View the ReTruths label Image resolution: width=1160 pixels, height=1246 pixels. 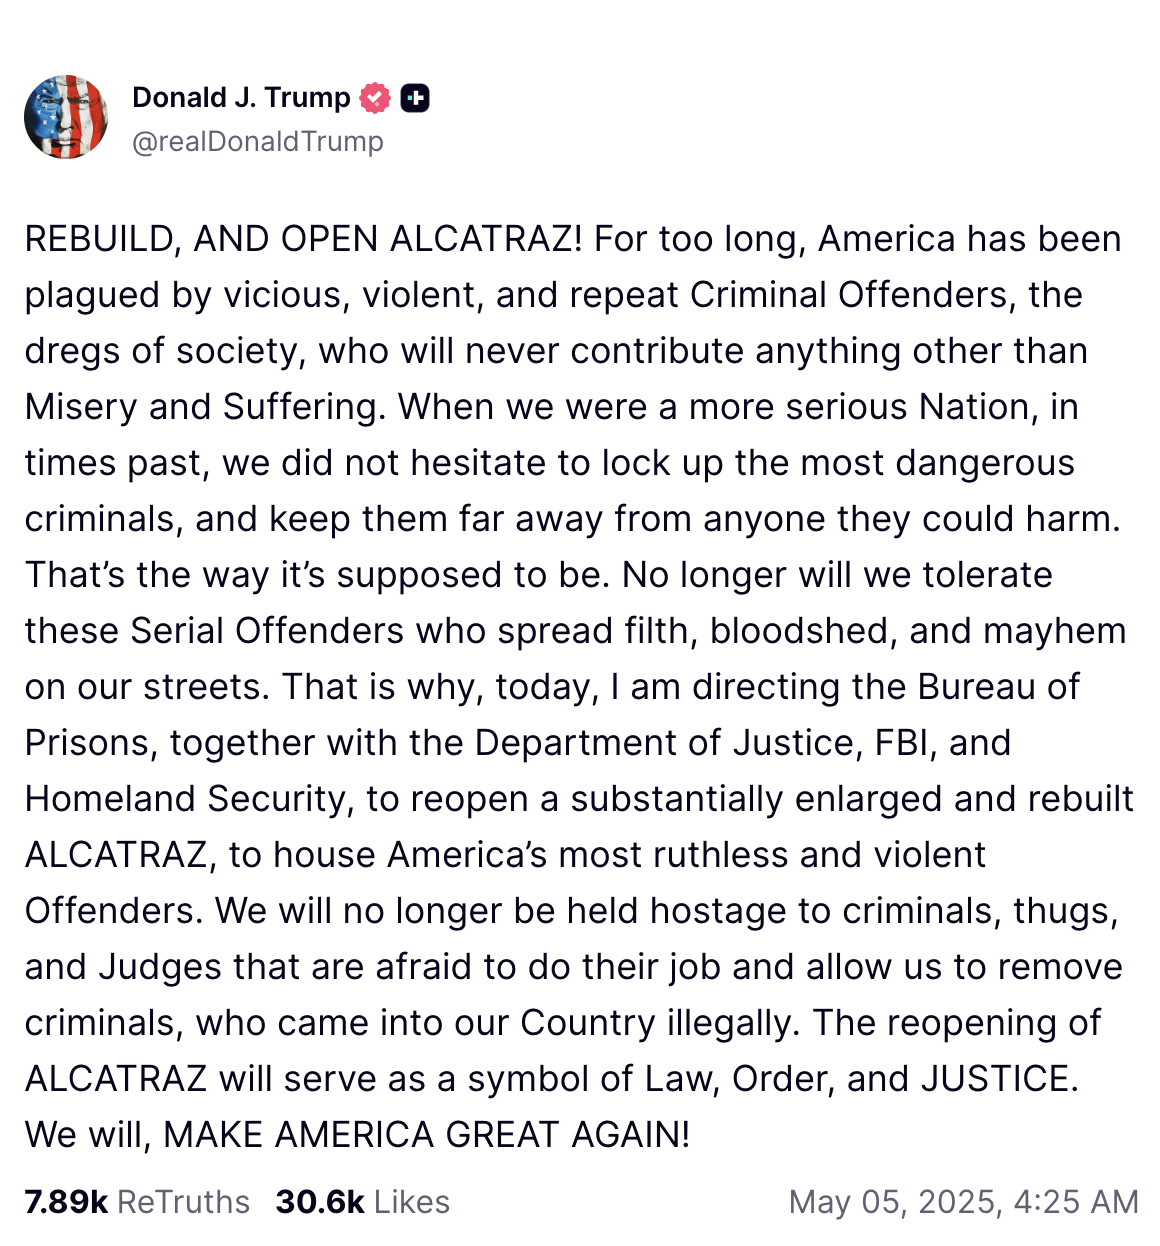pyautogui.click(x=184, y=1202)
